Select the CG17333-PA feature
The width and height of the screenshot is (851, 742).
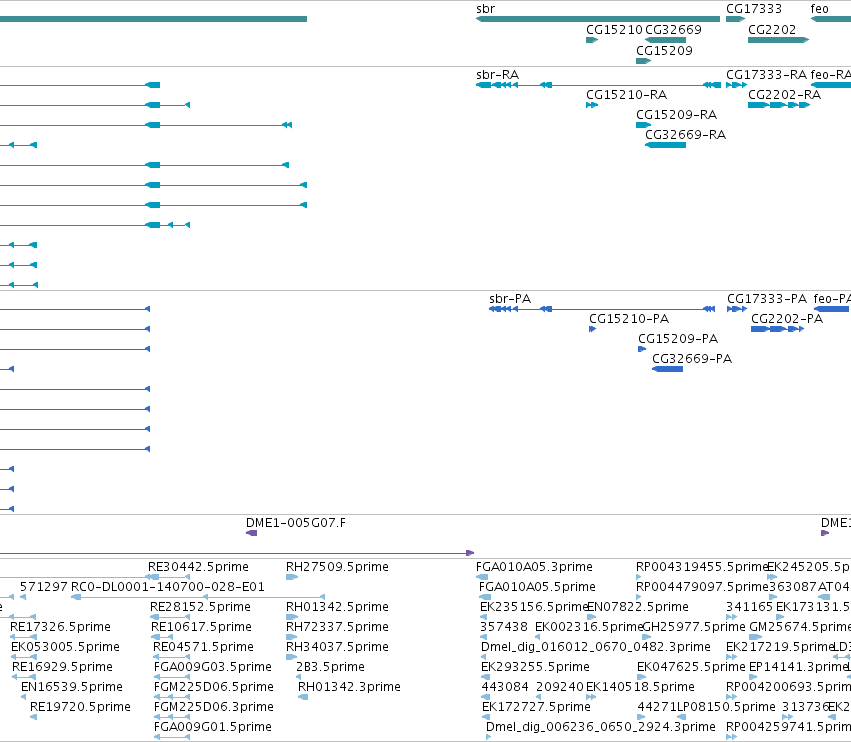coord(737,309)
